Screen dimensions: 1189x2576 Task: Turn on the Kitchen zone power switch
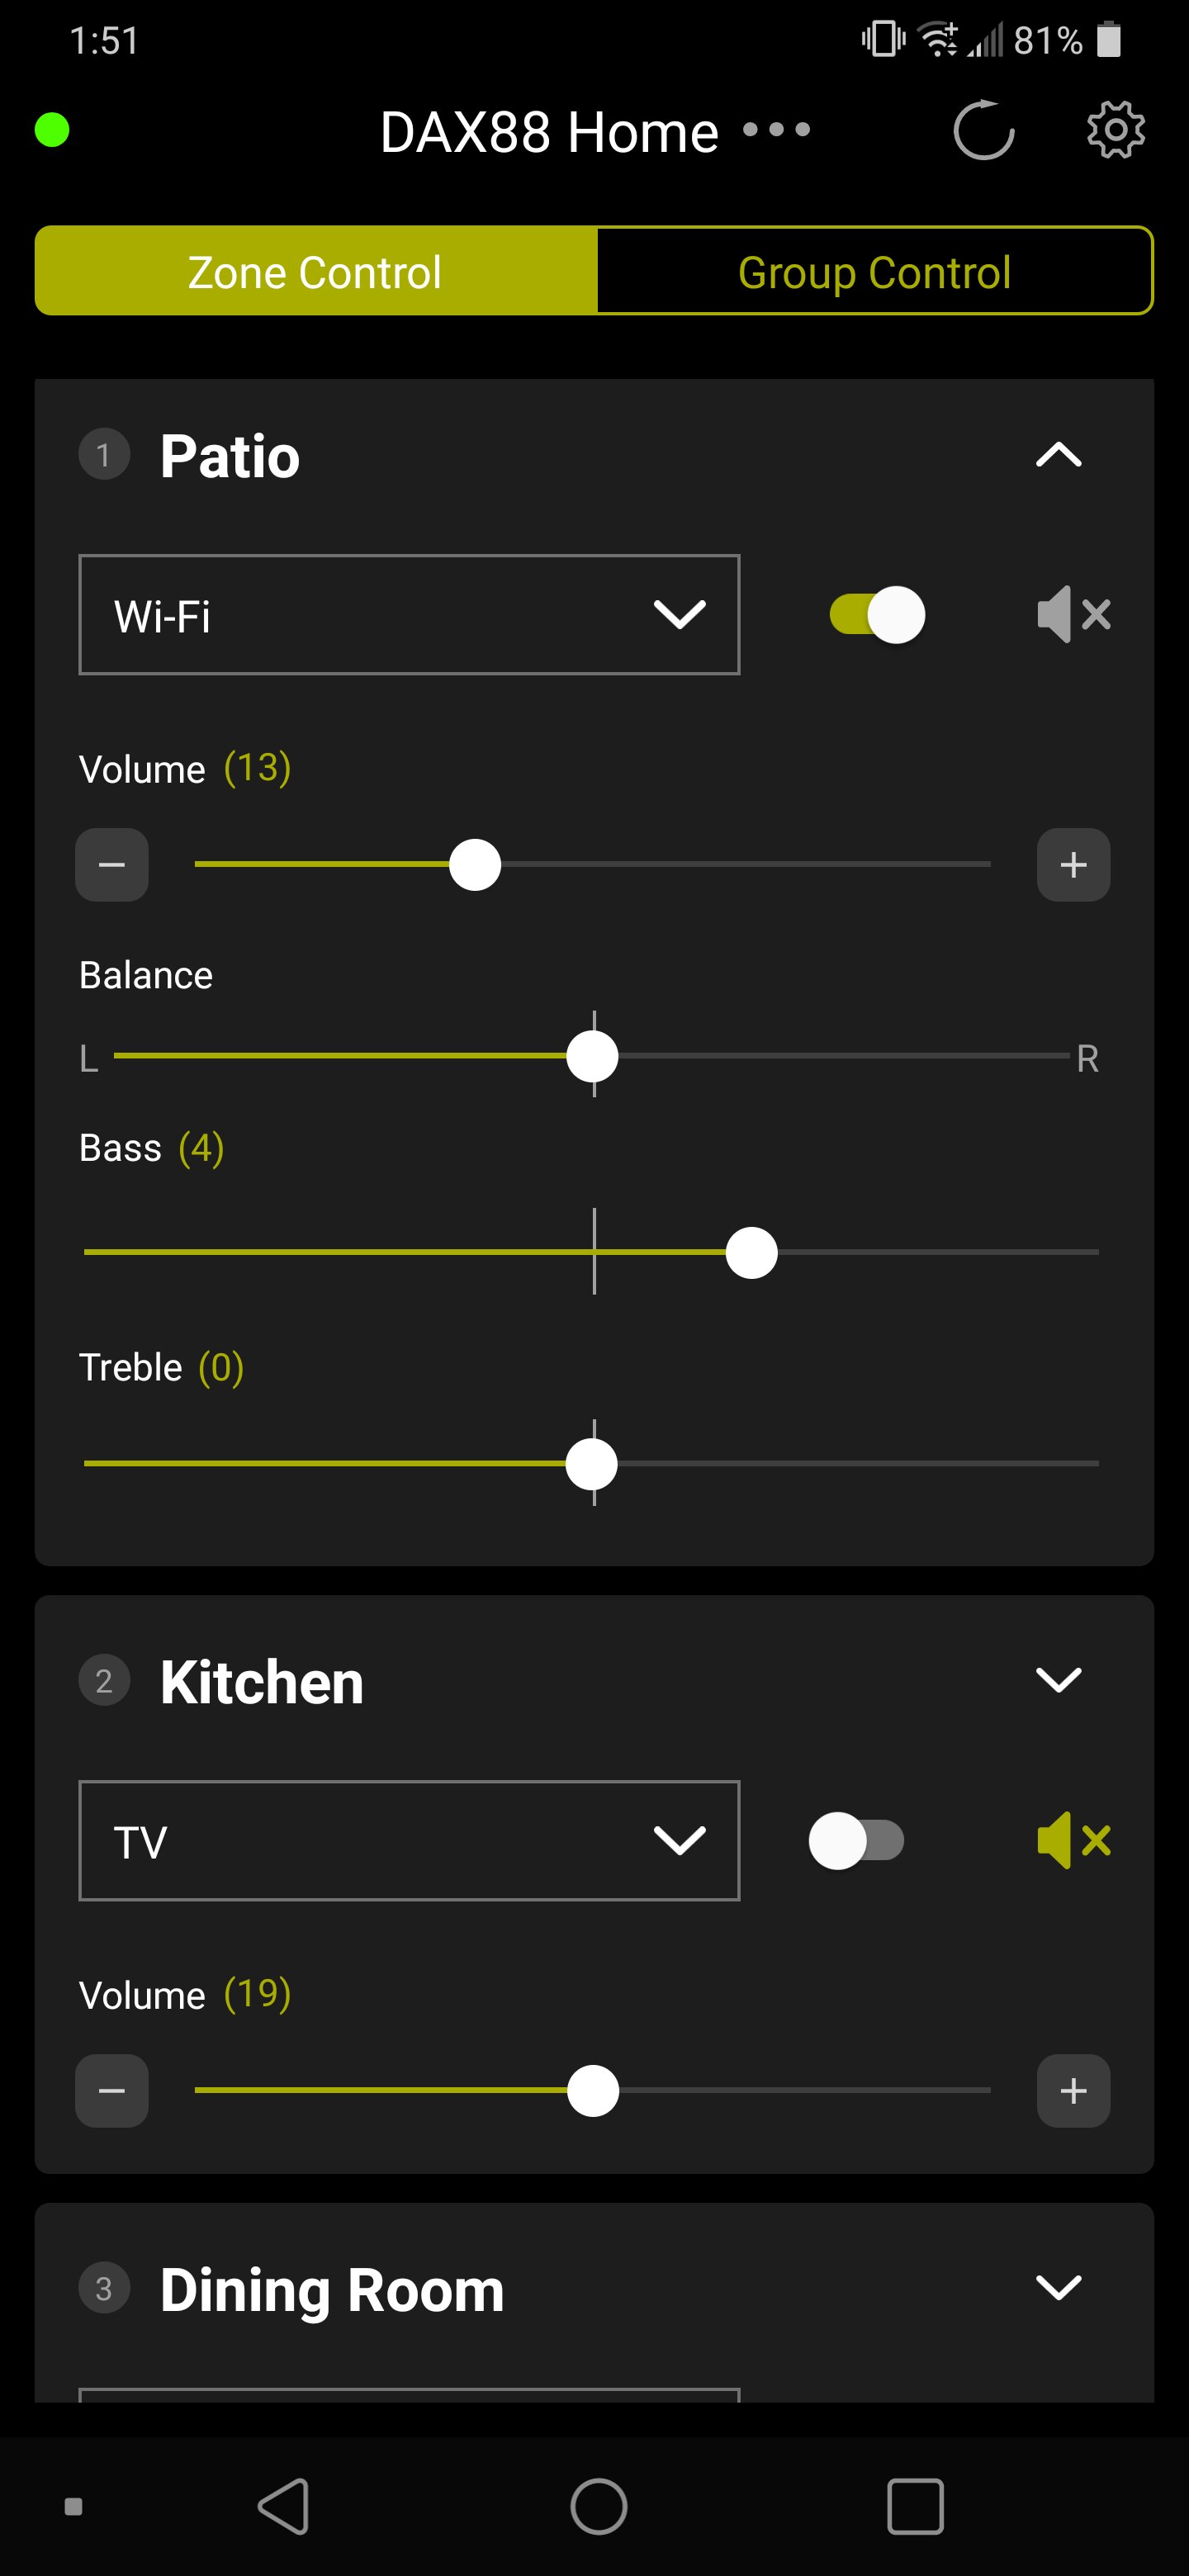[x=856, y=1840]
